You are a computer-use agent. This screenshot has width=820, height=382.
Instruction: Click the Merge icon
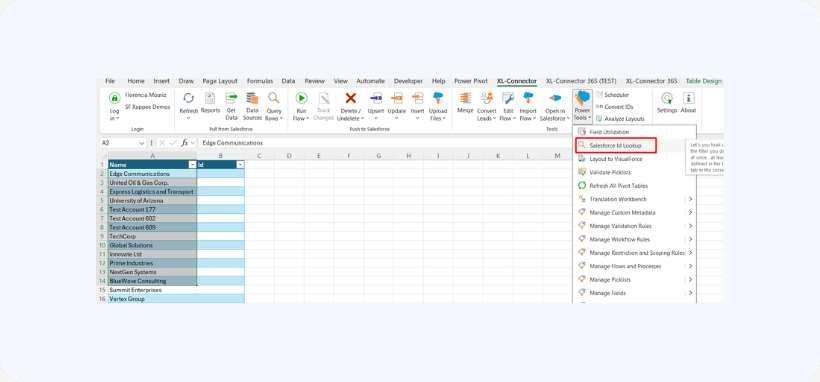[465, 98]
